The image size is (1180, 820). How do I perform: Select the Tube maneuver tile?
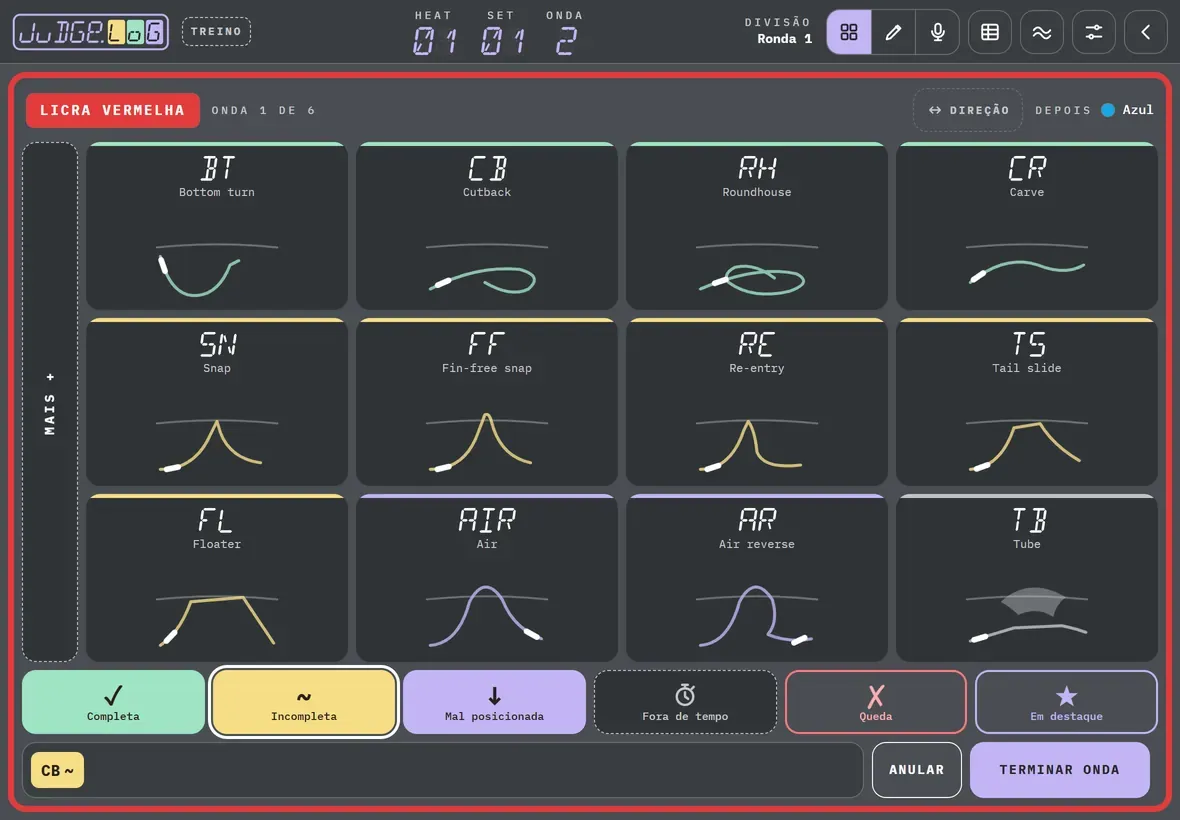point(1026,578)
